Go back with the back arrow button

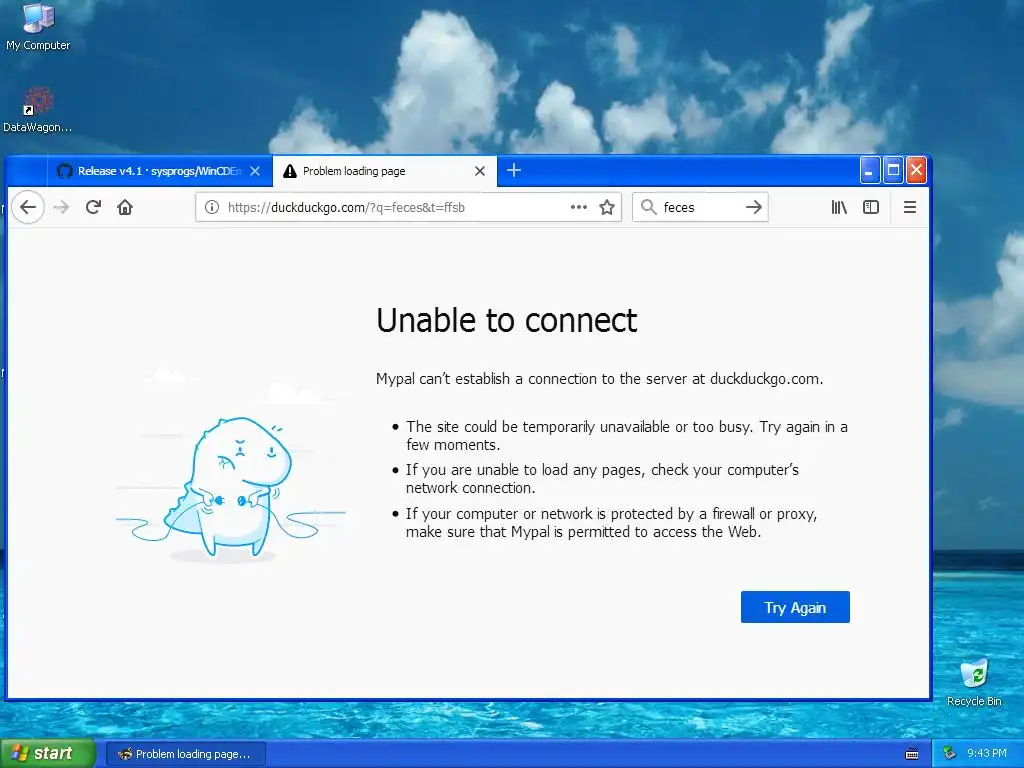pos(28,208)
